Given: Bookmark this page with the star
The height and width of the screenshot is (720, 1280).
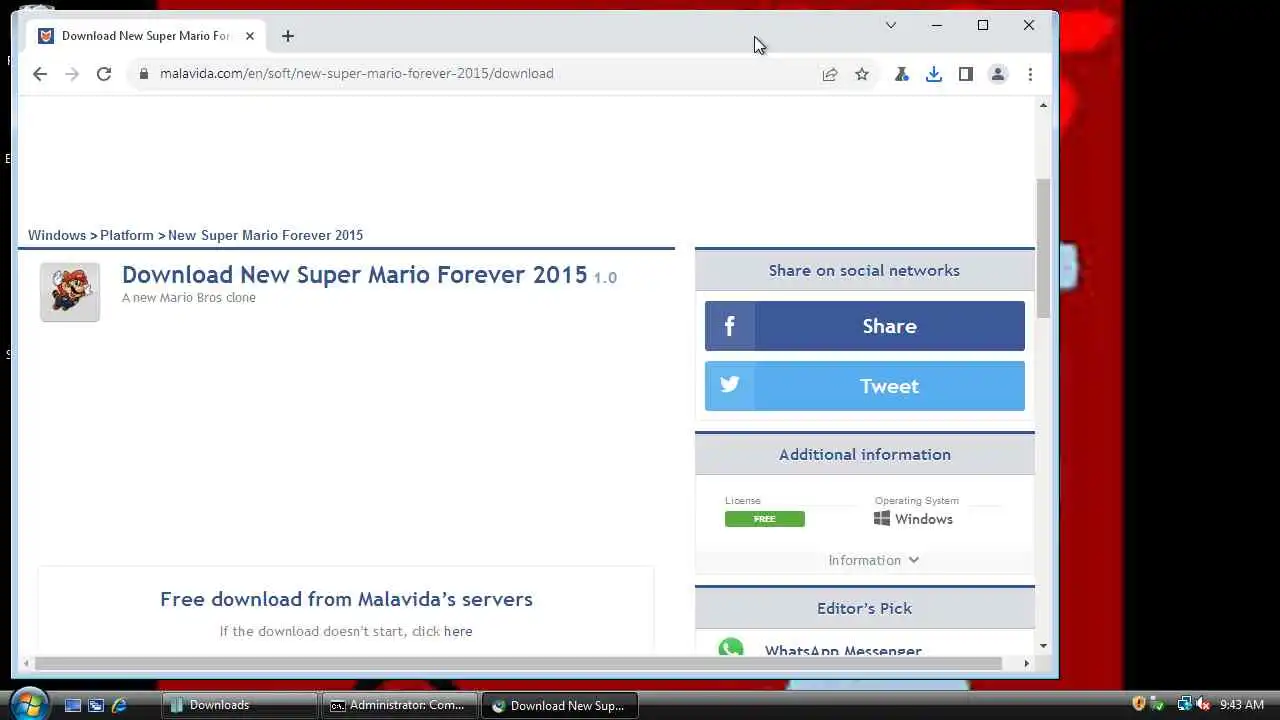Looking at the screenshot, I should pyautogui.click(x=862, y=74).
